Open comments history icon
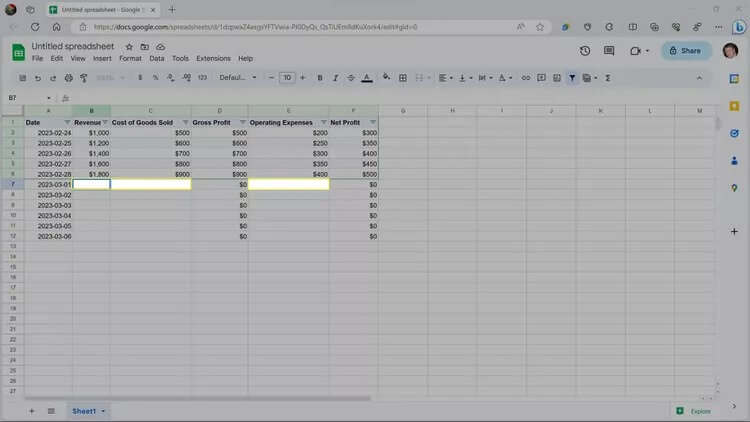 coord(609,50)
